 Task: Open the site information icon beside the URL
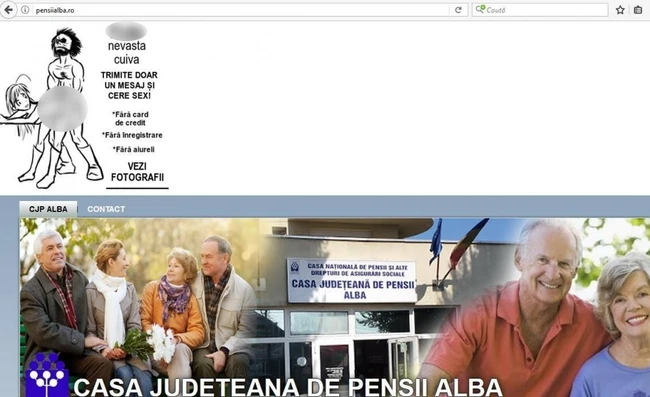coord(25,10)
